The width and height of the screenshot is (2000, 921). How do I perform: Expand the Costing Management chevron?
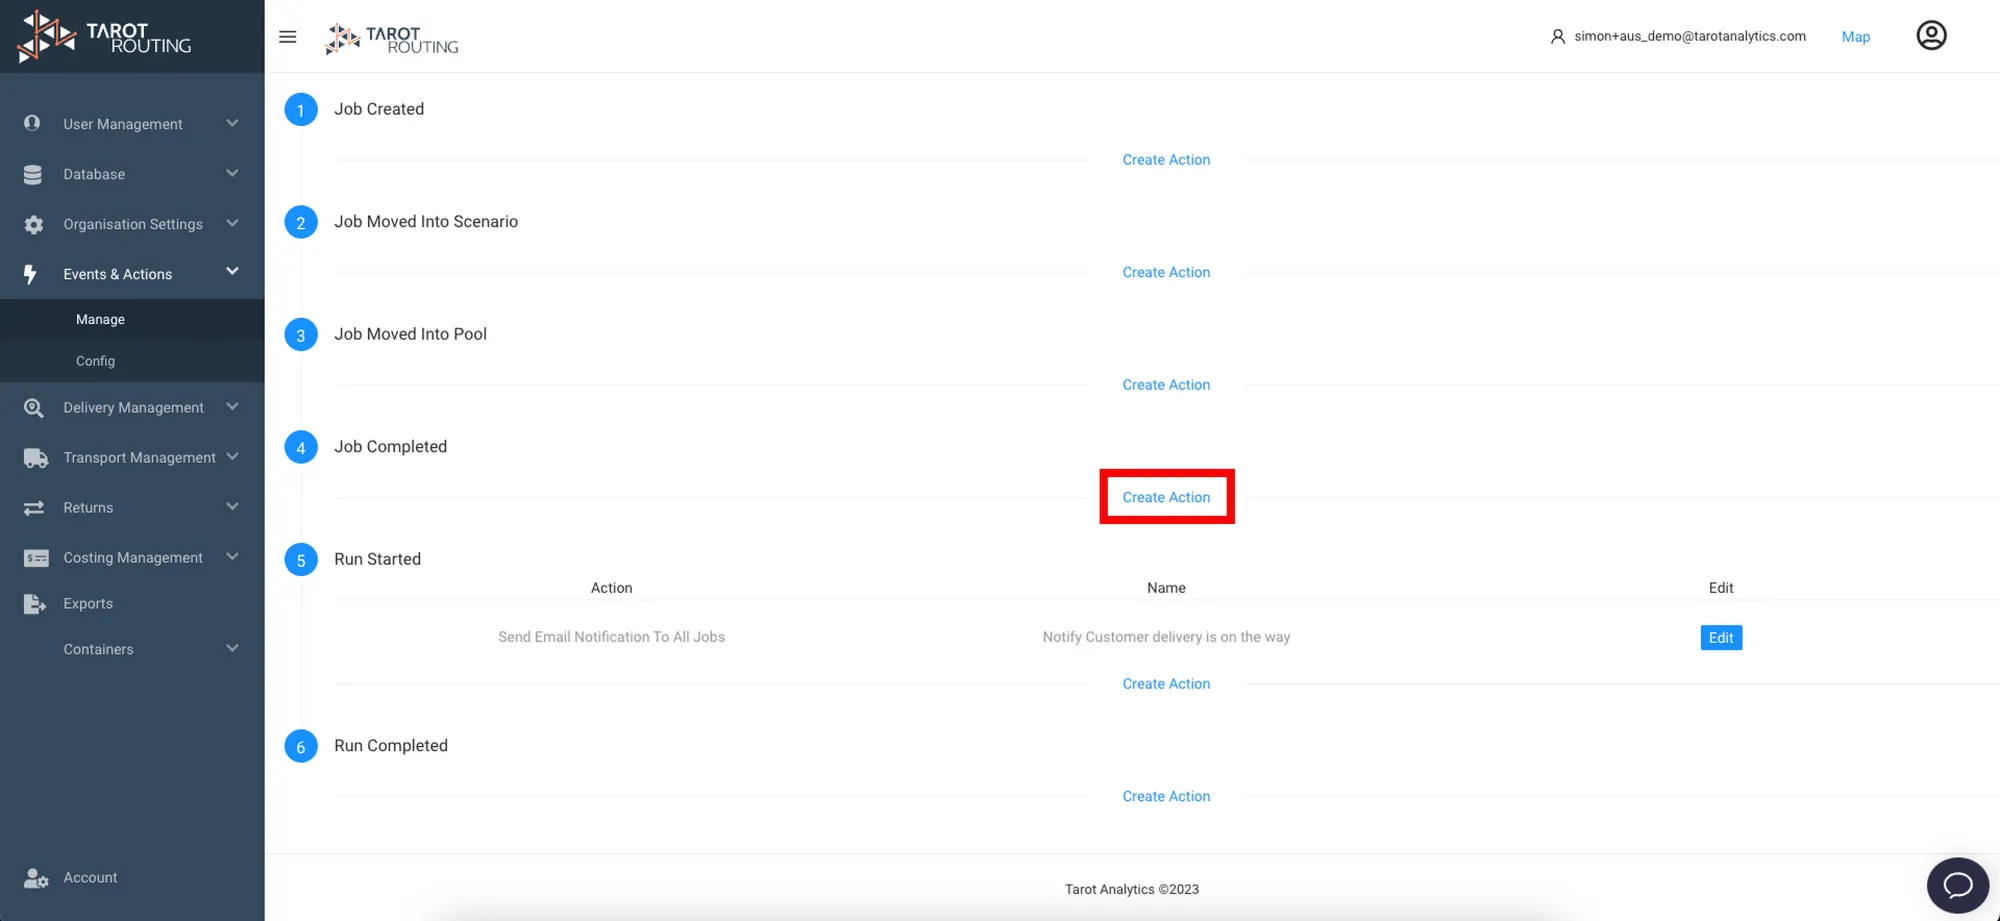(x=232, y=556)
